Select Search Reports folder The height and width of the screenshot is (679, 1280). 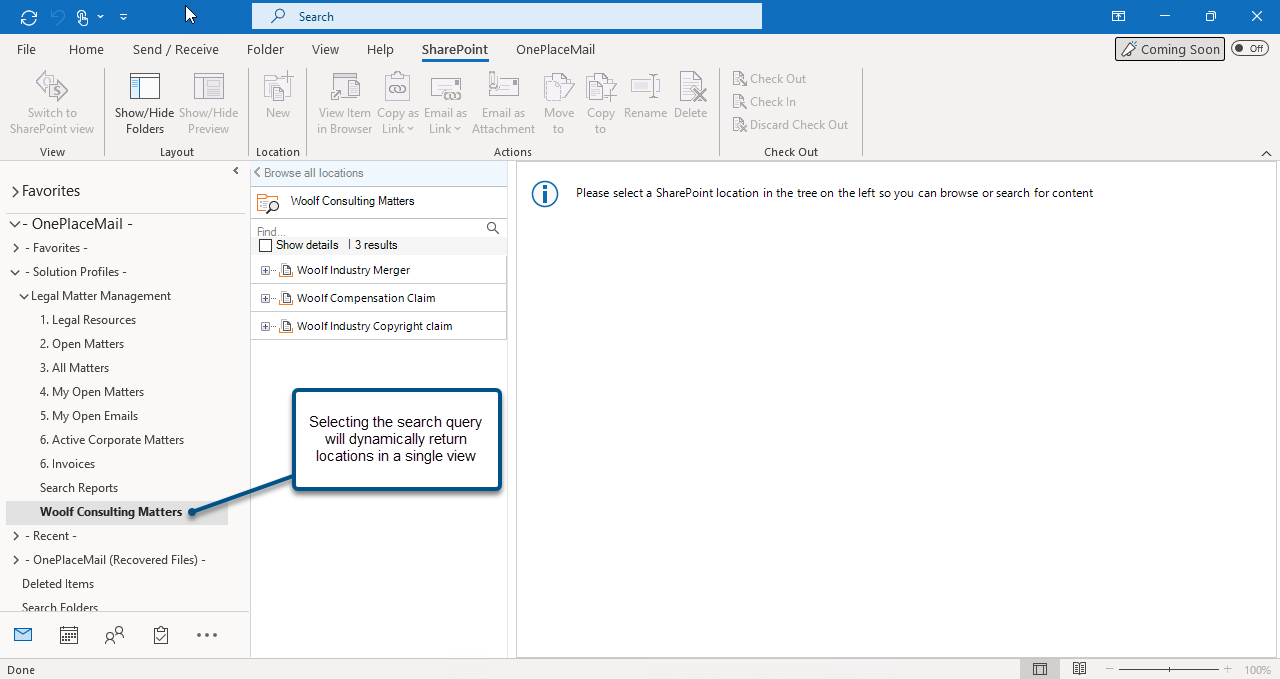79,488
